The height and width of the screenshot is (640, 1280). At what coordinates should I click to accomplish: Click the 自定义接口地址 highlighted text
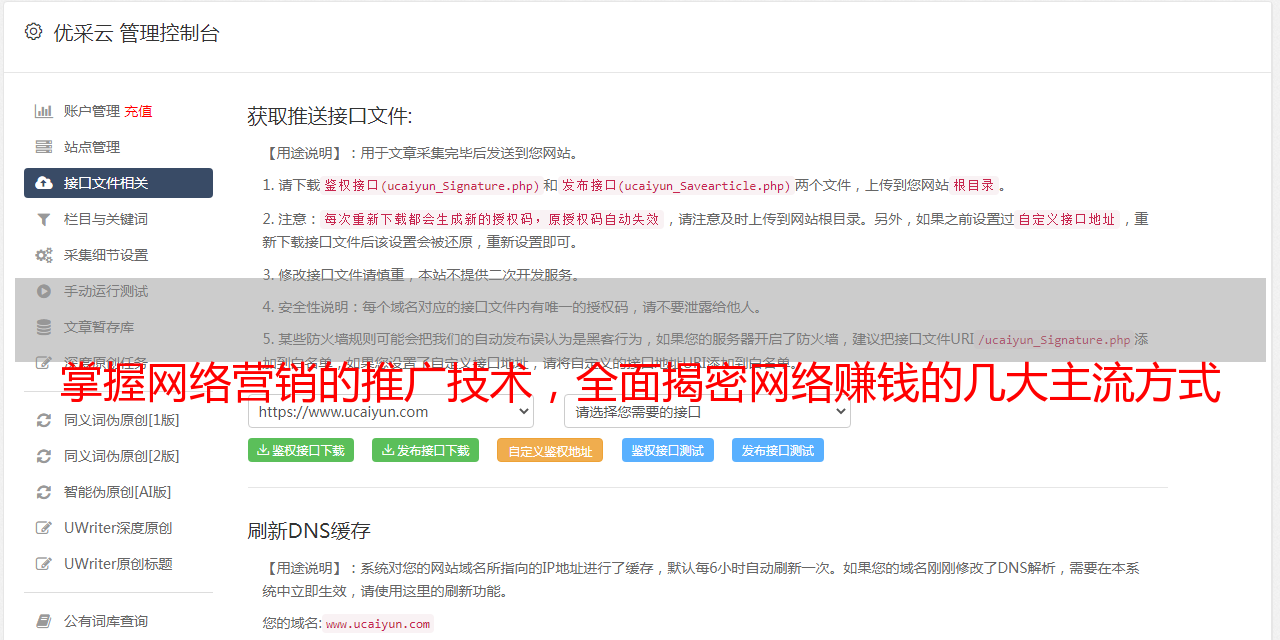1067,219
